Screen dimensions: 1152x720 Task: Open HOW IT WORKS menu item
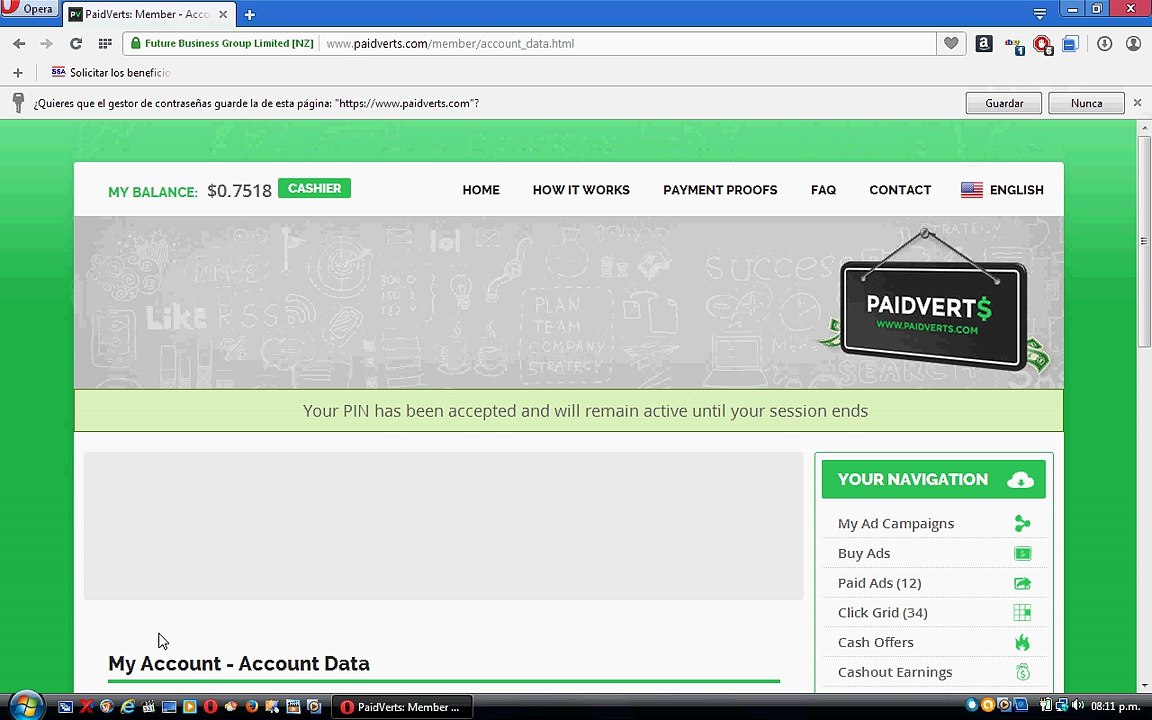[581, 190]
